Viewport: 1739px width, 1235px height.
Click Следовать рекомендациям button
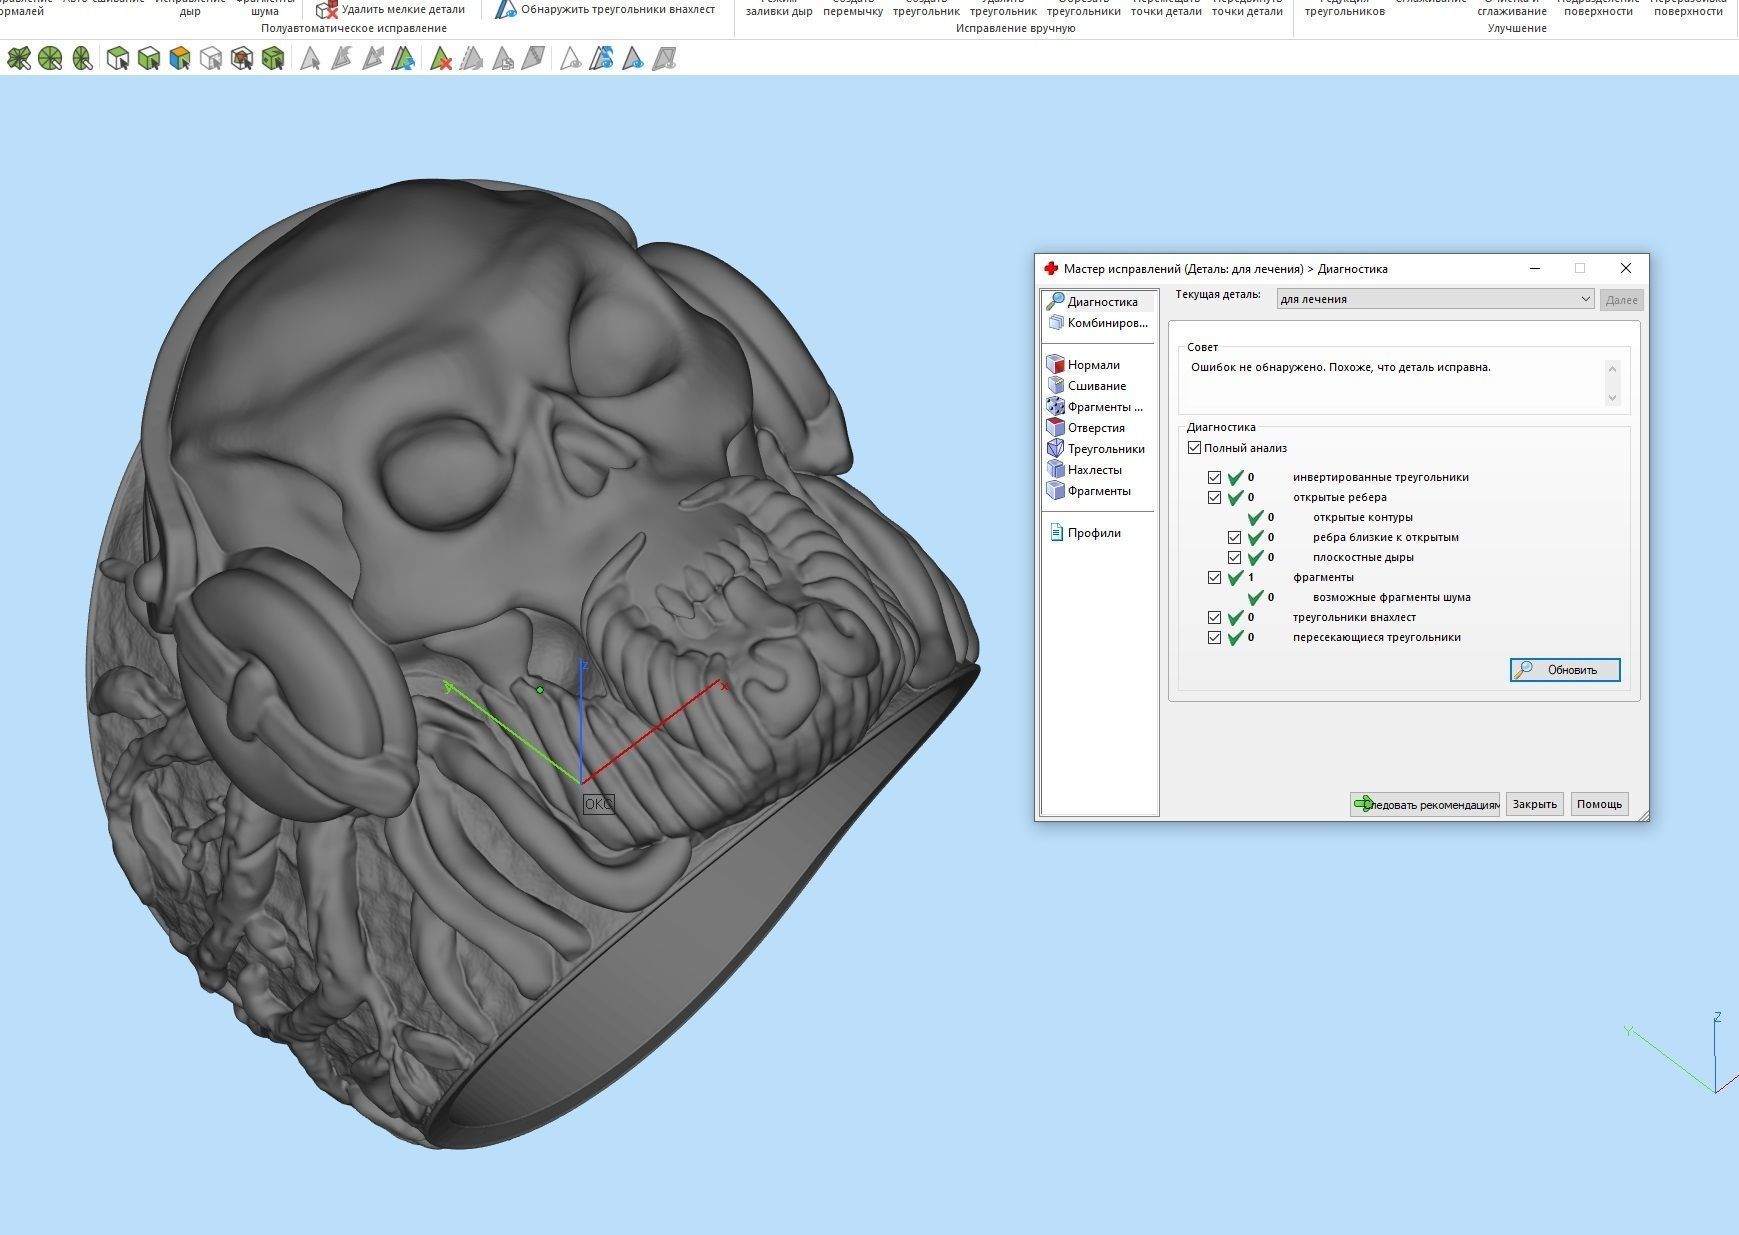tap(1425, 804)
